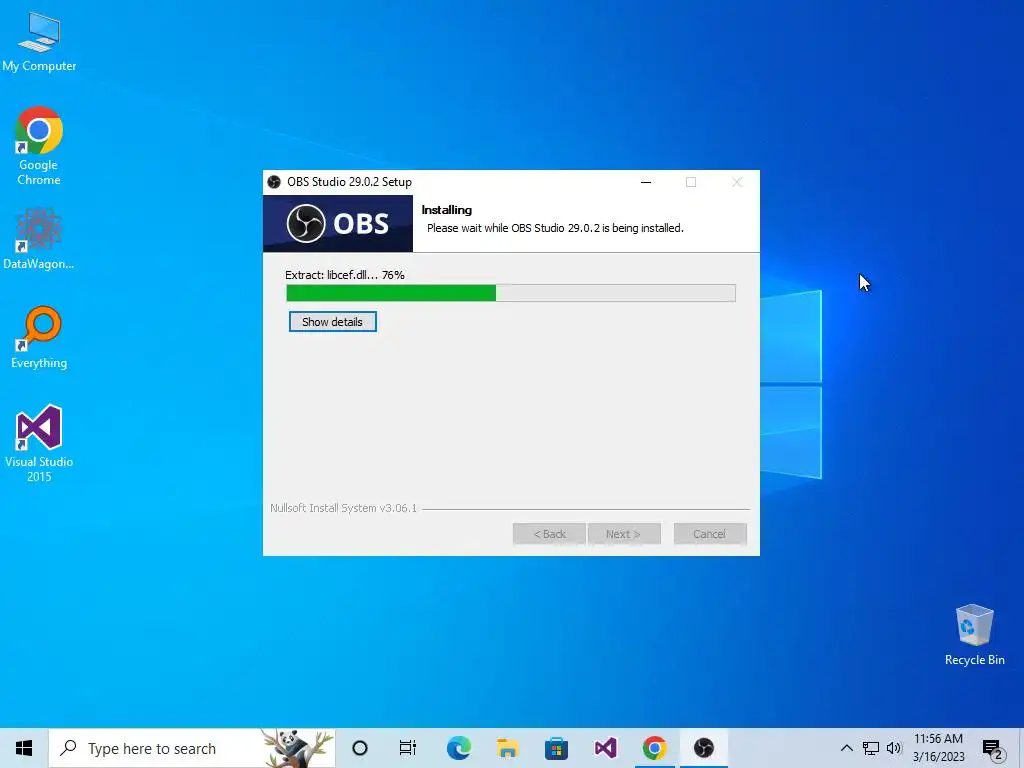This screenshot has height=768, width=1024.
Task: Click the 'Extract: libcef.dll... 76%' status text
Action: pos(345,275)
